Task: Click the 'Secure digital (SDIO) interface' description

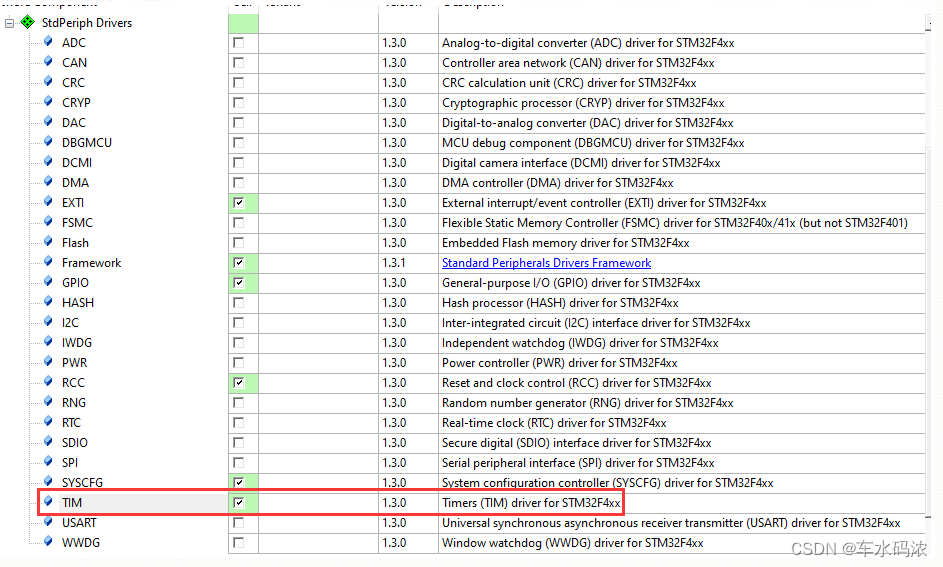Action: [x=577, y=443]
